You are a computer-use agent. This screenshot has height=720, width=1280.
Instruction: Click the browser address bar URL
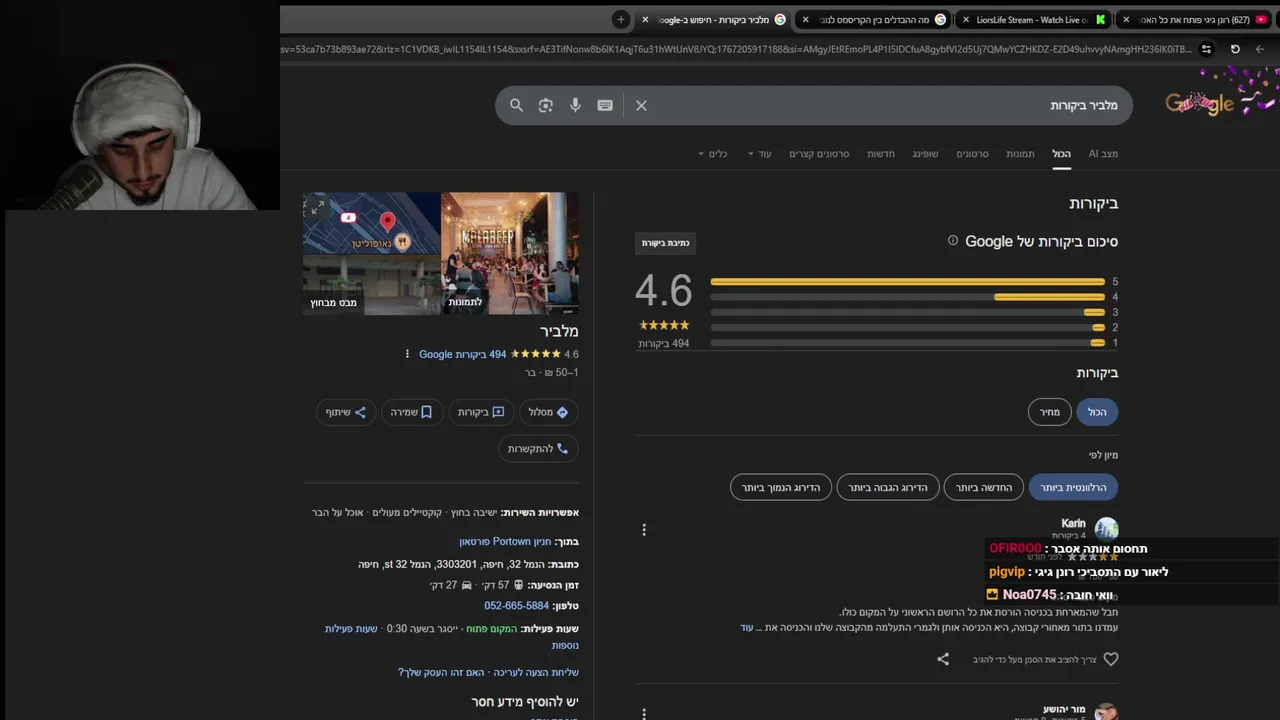click(x=736, y=49)
